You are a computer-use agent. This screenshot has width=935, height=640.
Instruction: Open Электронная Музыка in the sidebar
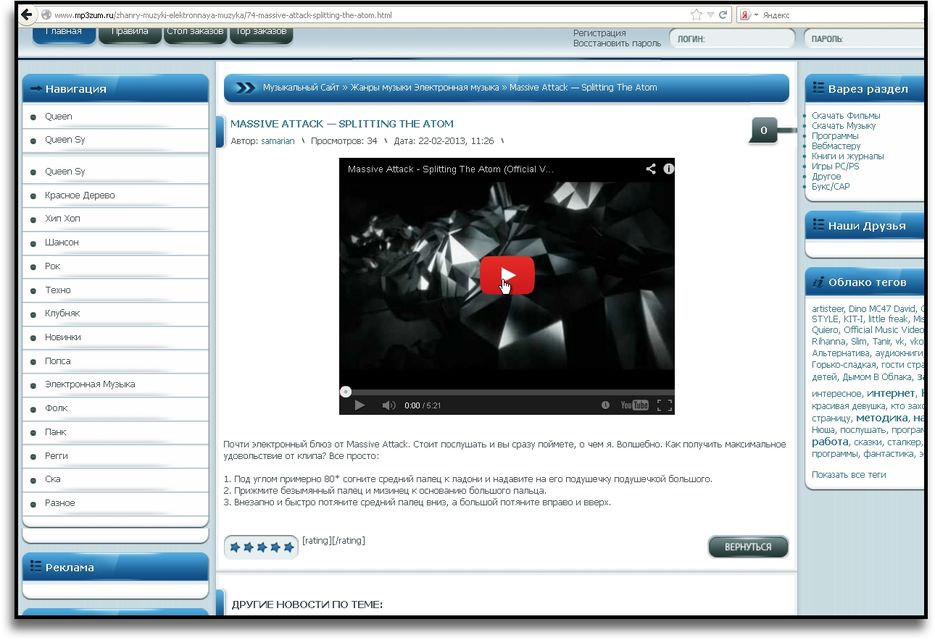[x=89, y=385]
